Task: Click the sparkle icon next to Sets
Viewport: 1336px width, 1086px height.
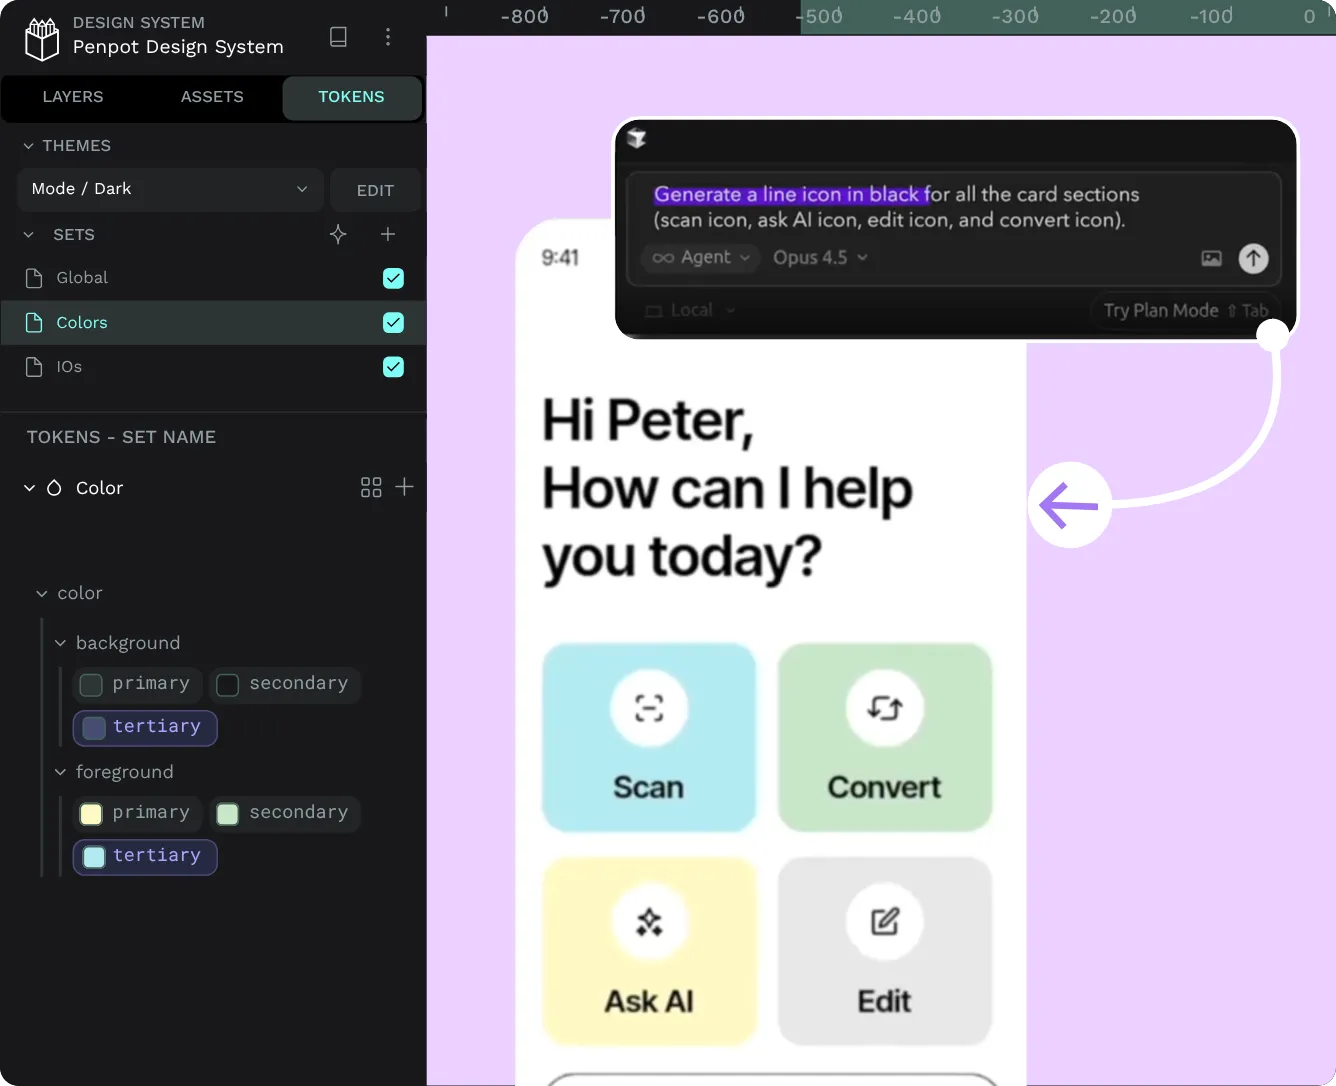Action: [338, 234]
